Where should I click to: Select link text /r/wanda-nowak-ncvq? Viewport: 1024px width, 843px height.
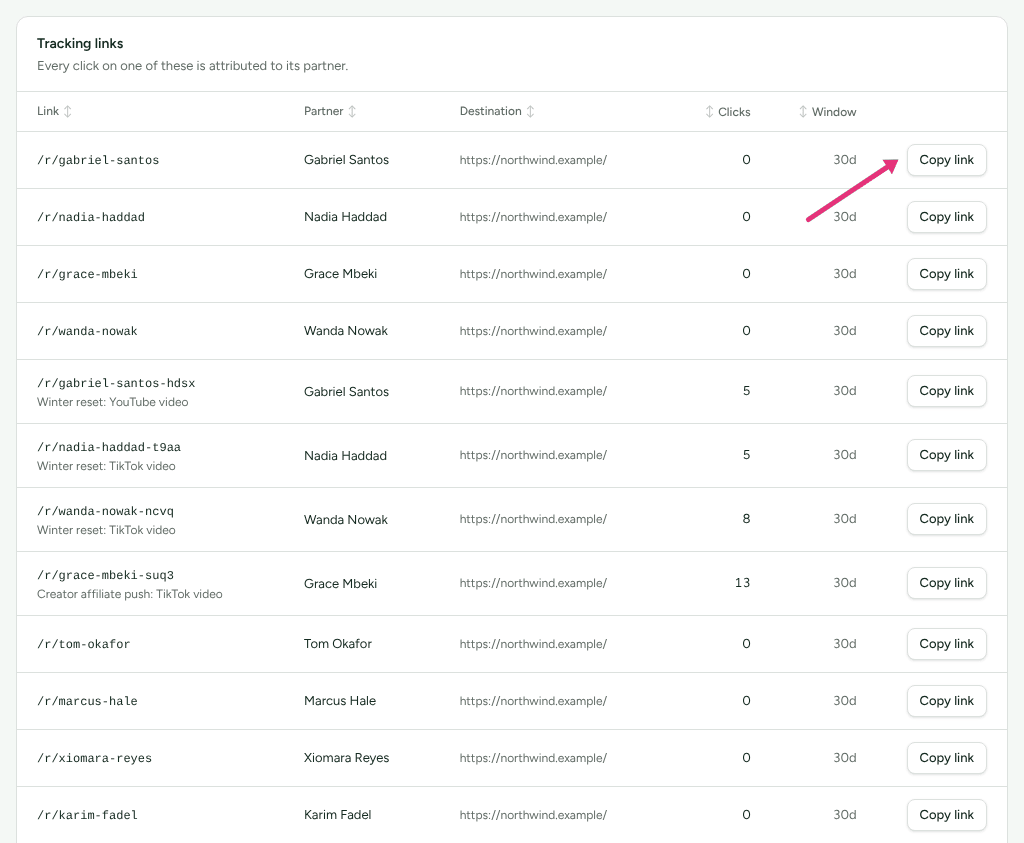105,511
